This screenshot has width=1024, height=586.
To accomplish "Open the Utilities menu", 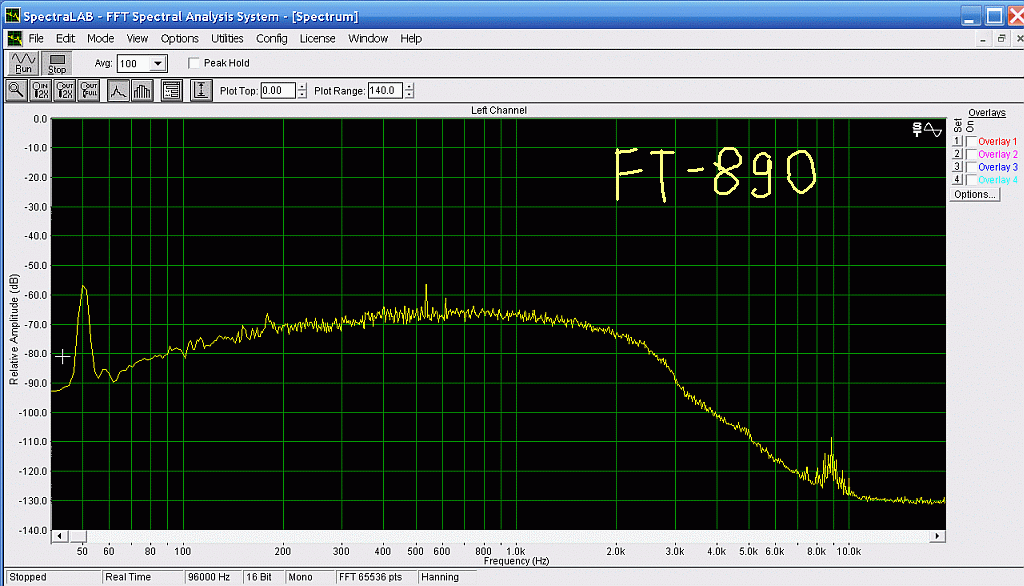I will (x=227, y=39).
